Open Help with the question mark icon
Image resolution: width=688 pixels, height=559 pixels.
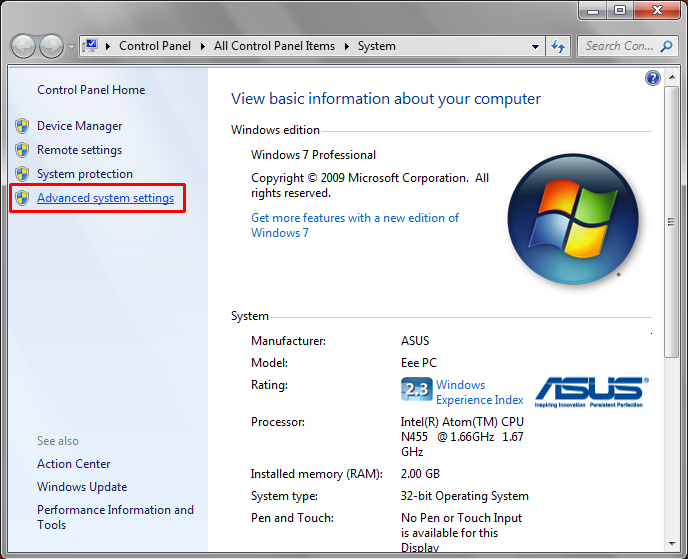652,78
